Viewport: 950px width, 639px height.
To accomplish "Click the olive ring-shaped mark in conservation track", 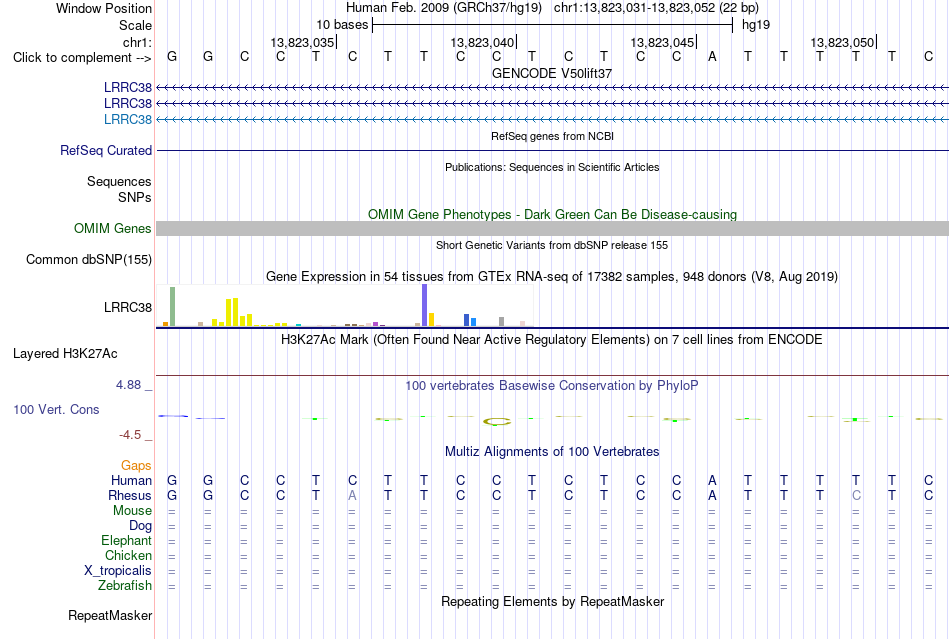I will (497, 422).
